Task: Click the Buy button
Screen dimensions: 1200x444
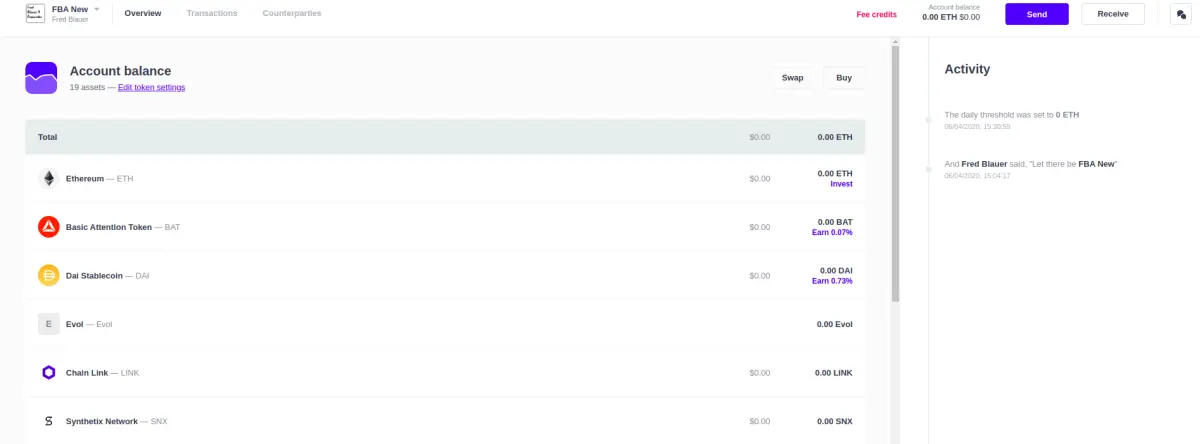Action: [x=844, y=78]
